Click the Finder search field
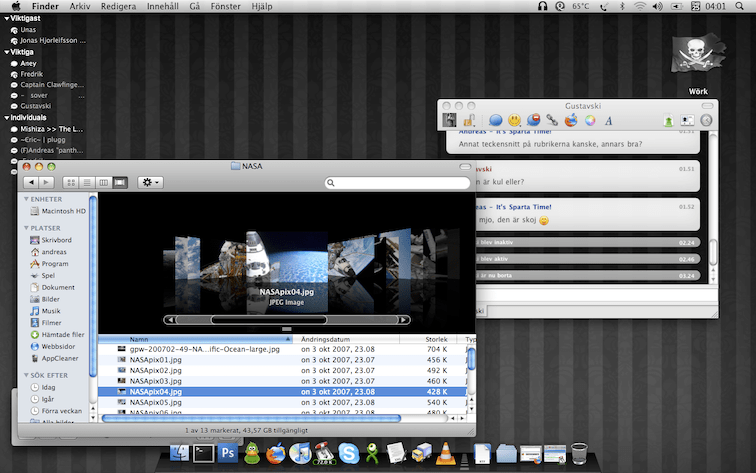This screenshot has width=756, height=473. (397, 183)
